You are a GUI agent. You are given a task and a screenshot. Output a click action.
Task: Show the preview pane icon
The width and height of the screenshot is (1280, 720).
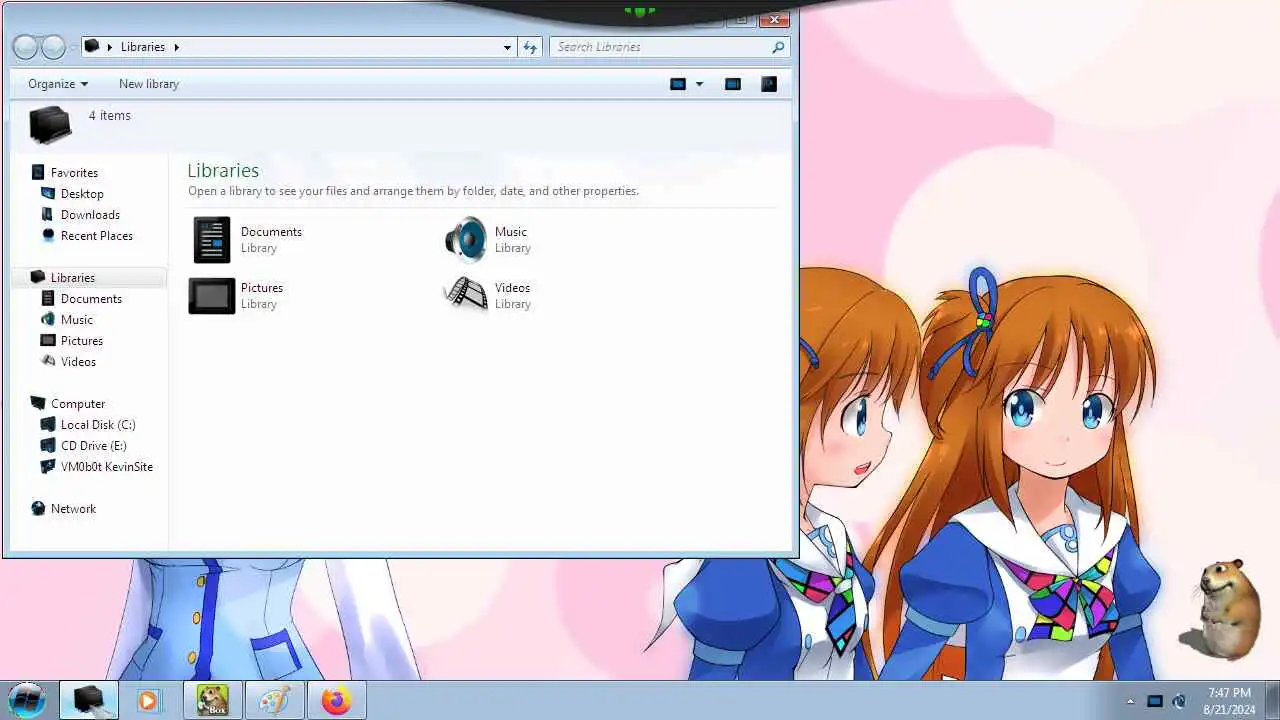pyautogui.click(x=733, y=84)
